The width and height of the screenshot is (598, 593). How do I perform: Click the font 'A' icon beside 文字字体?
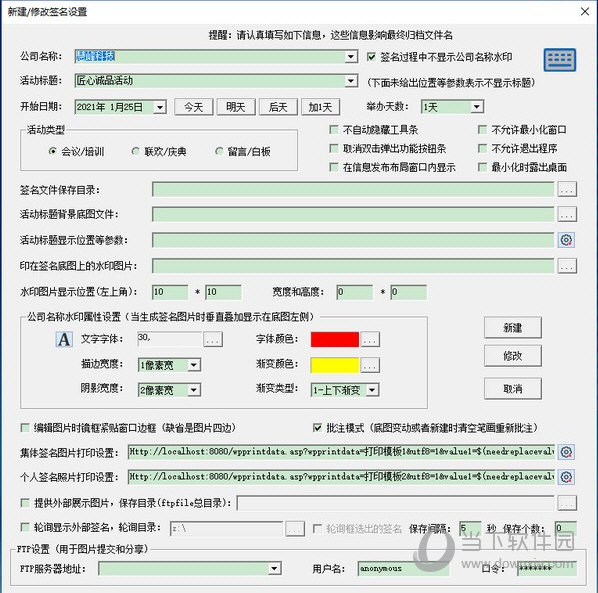pos(64,339)
